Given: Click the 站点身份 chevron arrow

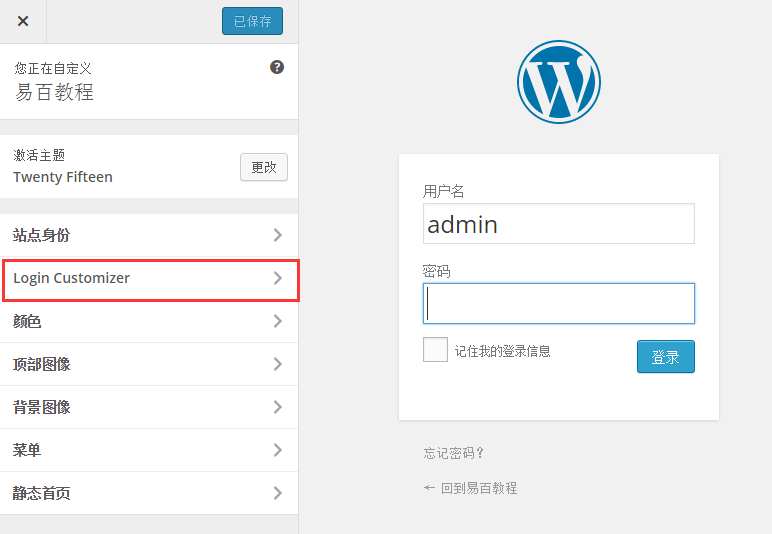Looking at the screenshot, I should tap(277, 235).
